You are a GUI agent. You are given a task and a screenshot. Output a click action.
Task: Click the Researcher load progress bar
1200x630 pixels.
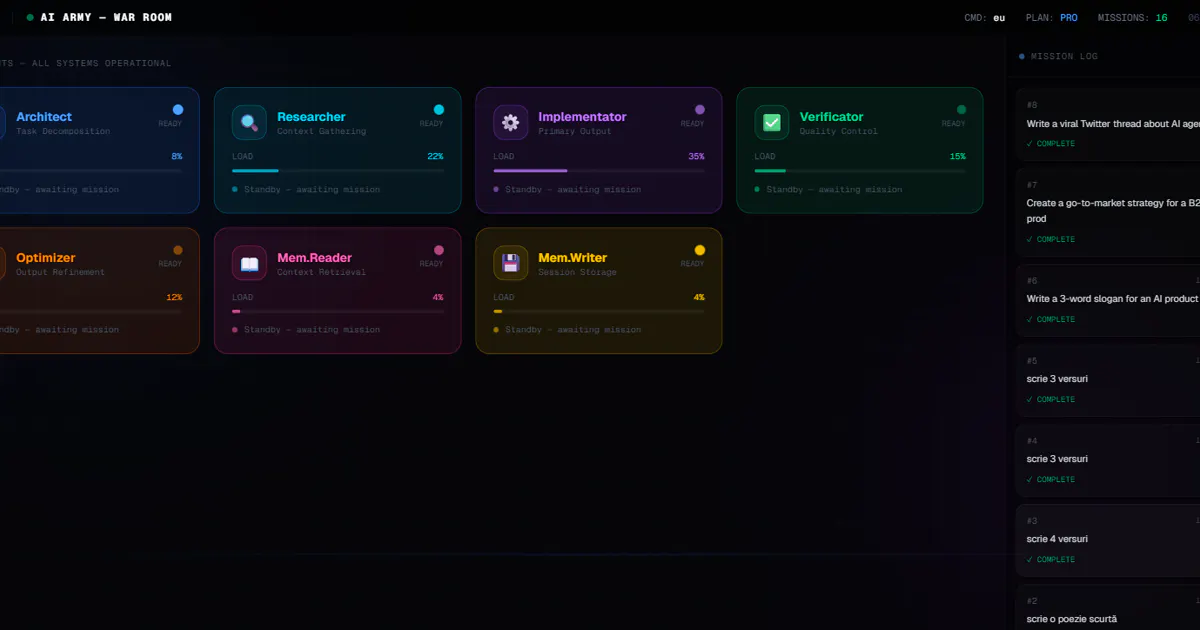[x=338, y=171]
